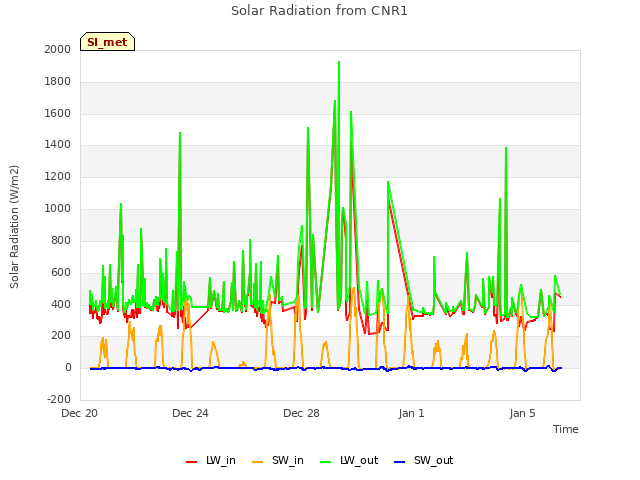This screenshot has width=640, height=480.
Task: Click the y-axis title Solar Radiation (W/m2)
Action: click(x=14, y=227)
